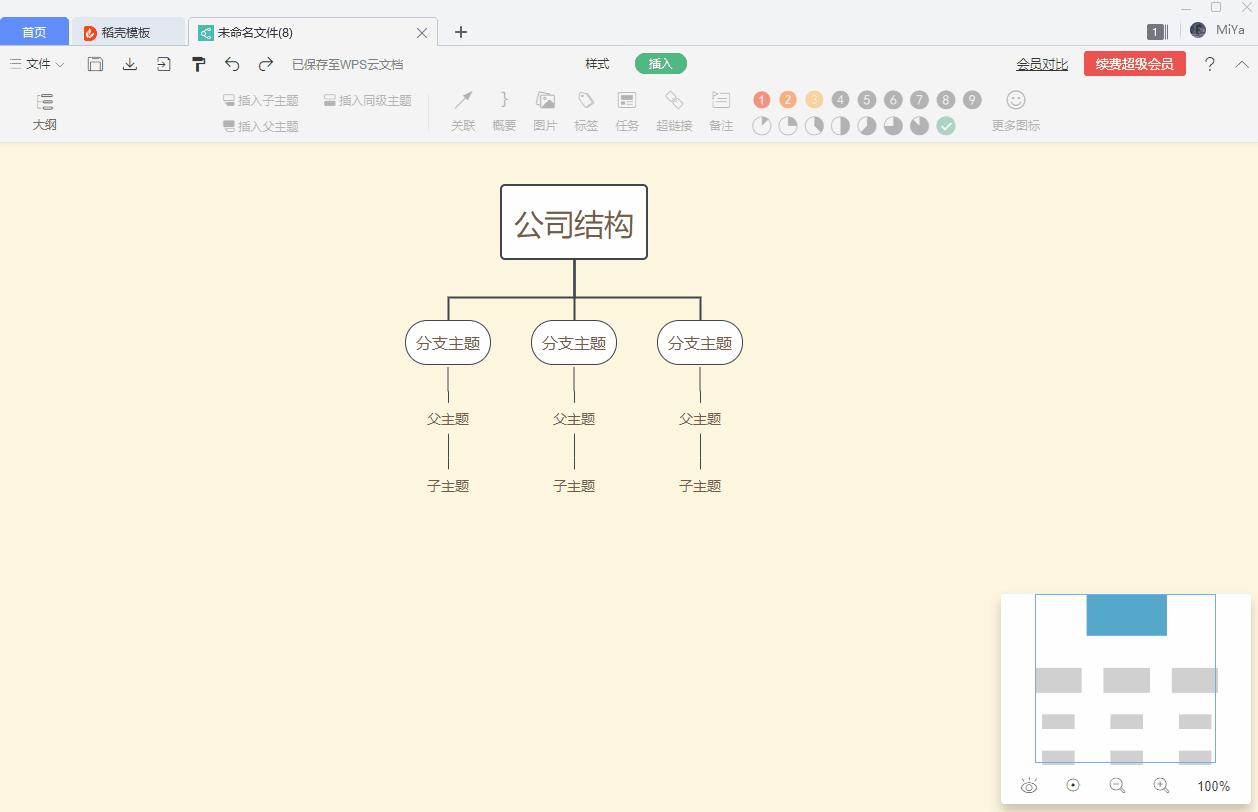Open 更多图标 for more icons
The image size is (1258, 812).
coord(1014,110)
